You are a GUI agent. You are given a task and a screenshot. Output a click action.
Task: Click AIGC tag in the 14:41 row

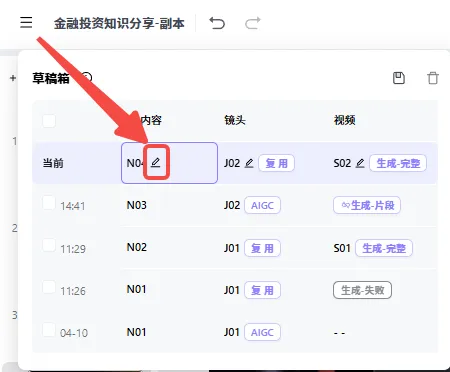pos(262,205)
